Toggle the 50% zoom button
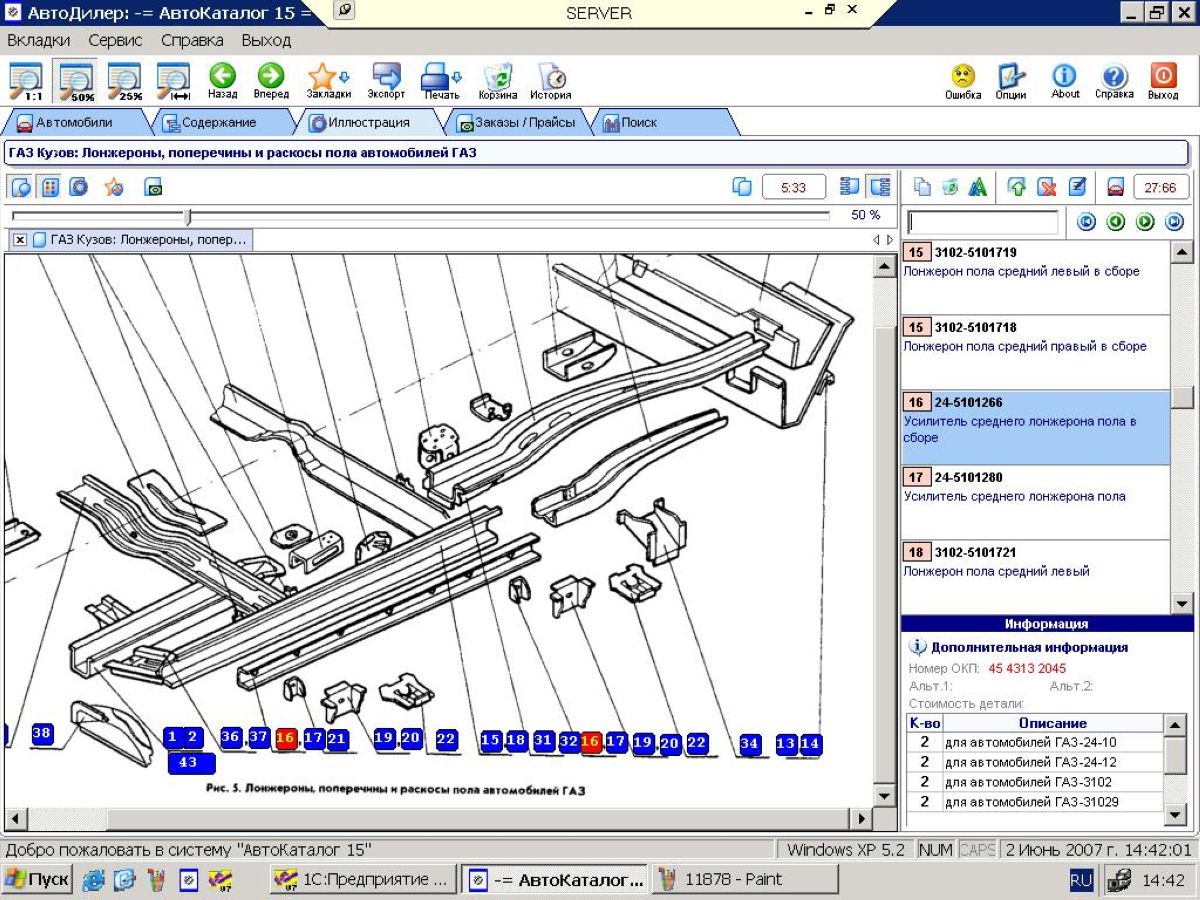This screenshot has height=900, width=1200. [x=76, y=81]
